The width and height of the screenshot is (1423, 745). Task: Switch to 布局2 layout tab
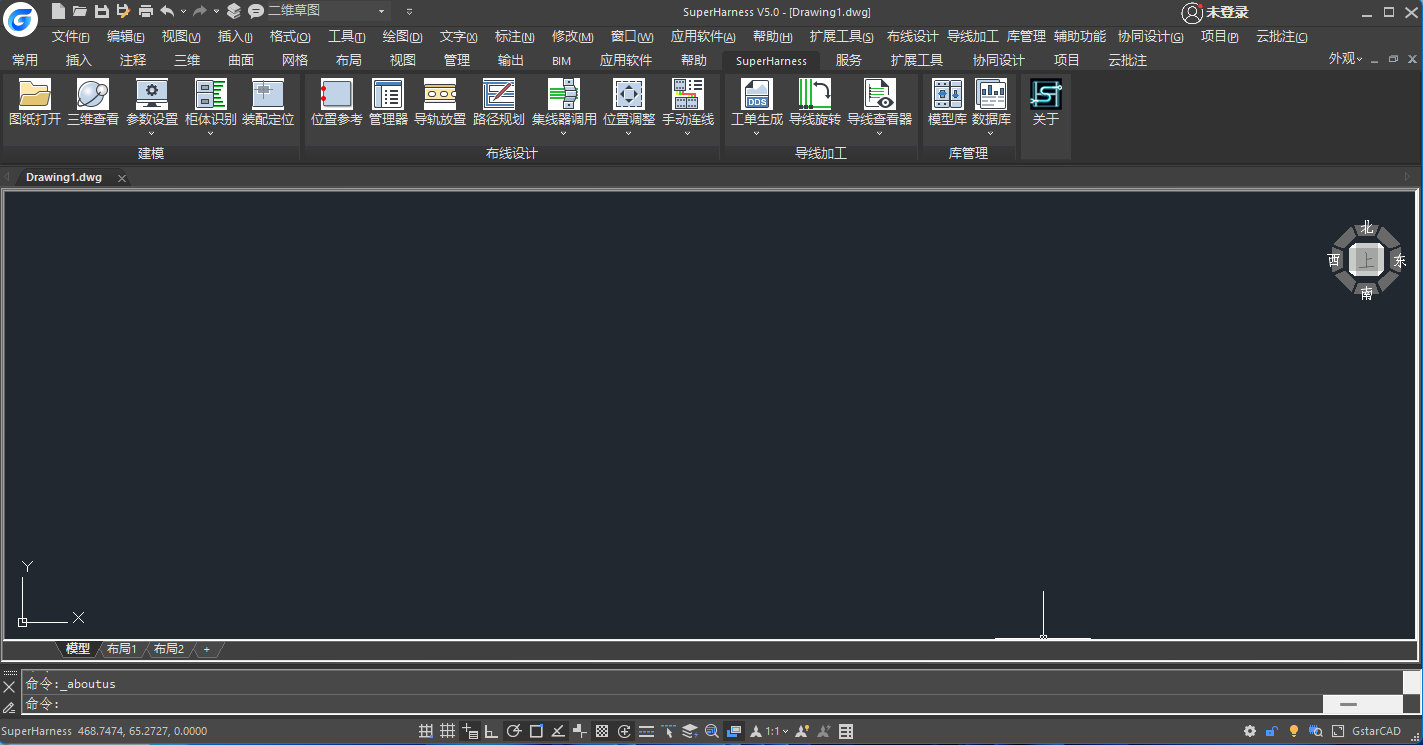(x=168, y=649)
